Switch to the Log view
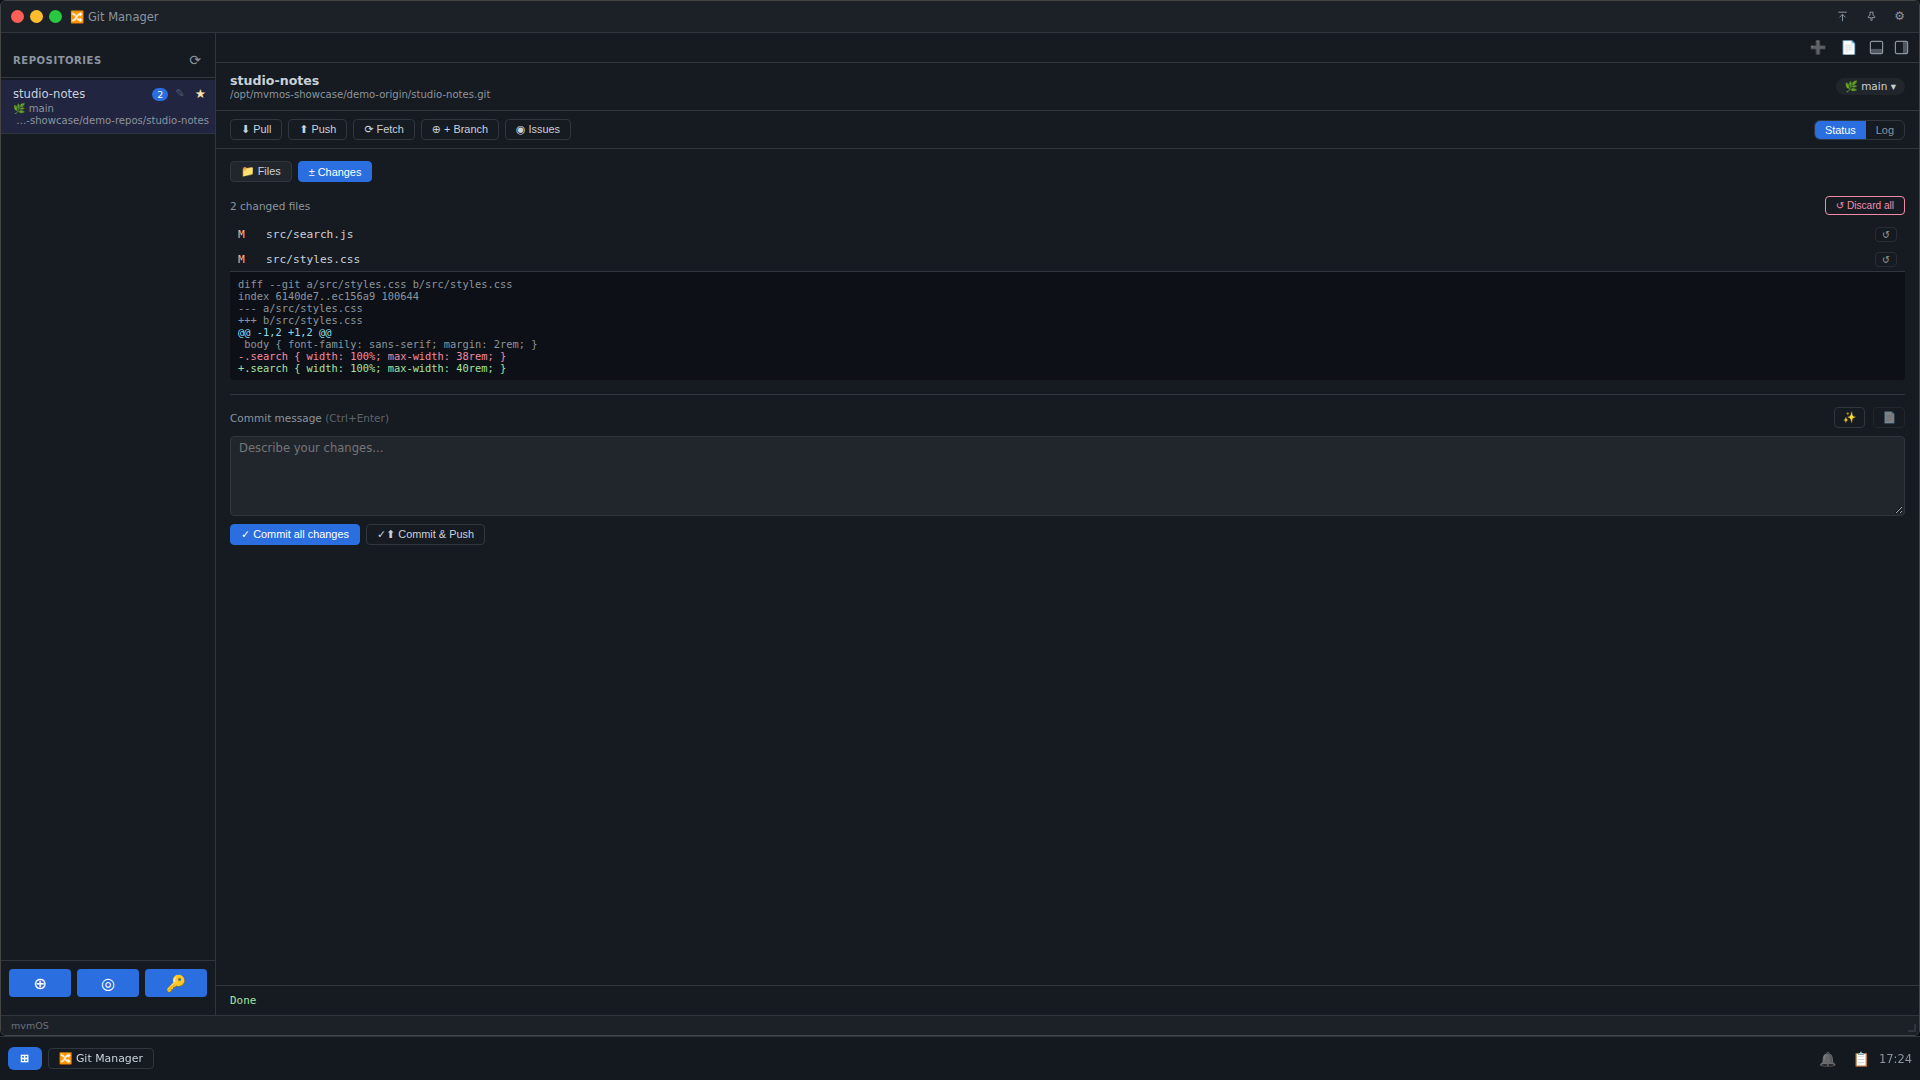 [x=1884, y=130]
